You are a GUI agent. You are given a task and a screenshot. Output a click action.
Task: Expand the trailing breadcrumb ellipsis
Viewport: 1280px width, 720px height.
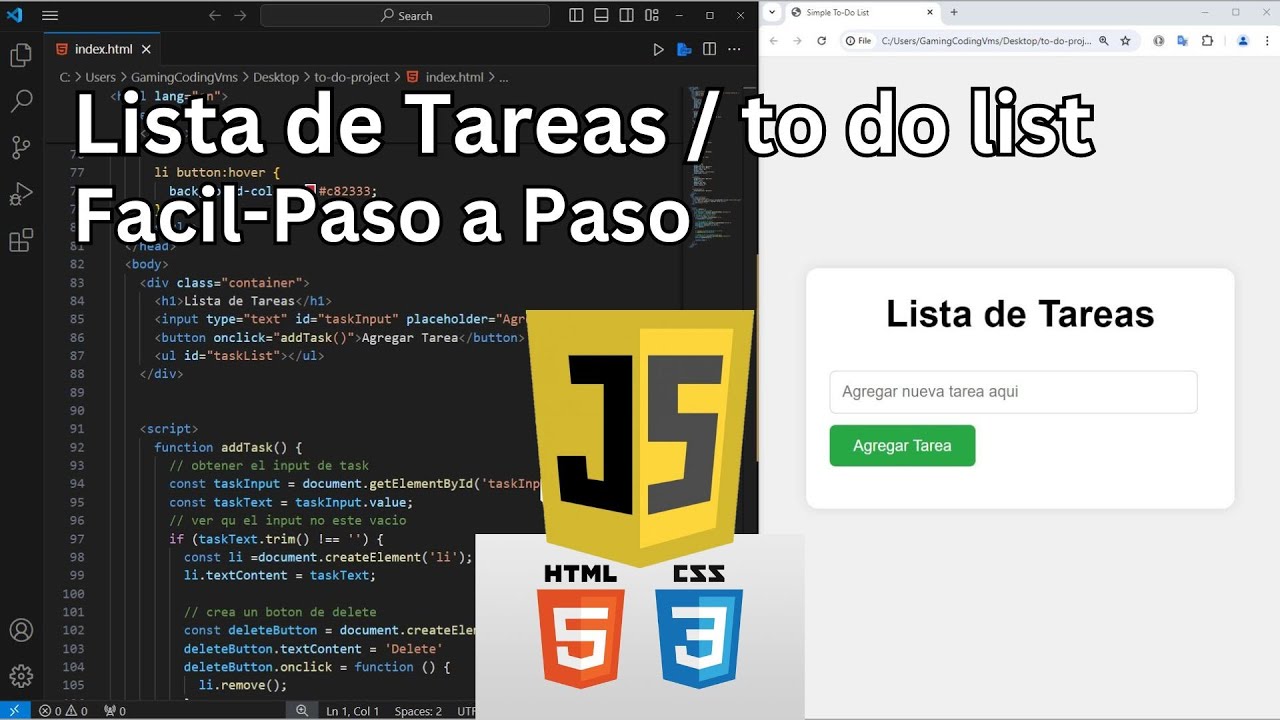pyautogui.click(x=504, y=77)
